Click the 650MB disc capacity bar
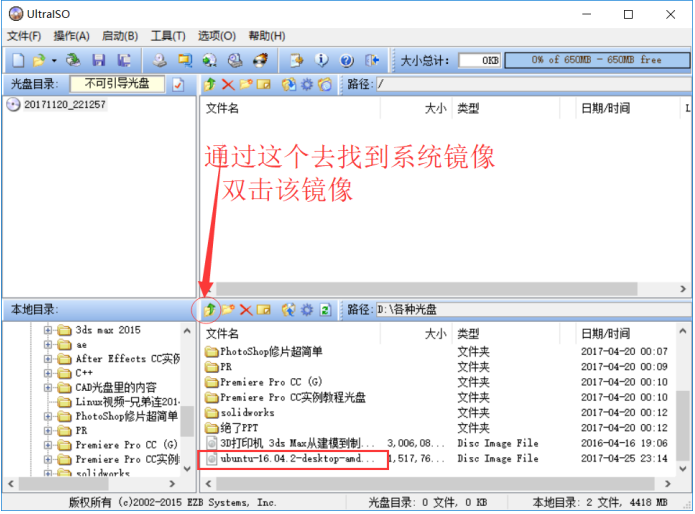 (x=597, y=60)
